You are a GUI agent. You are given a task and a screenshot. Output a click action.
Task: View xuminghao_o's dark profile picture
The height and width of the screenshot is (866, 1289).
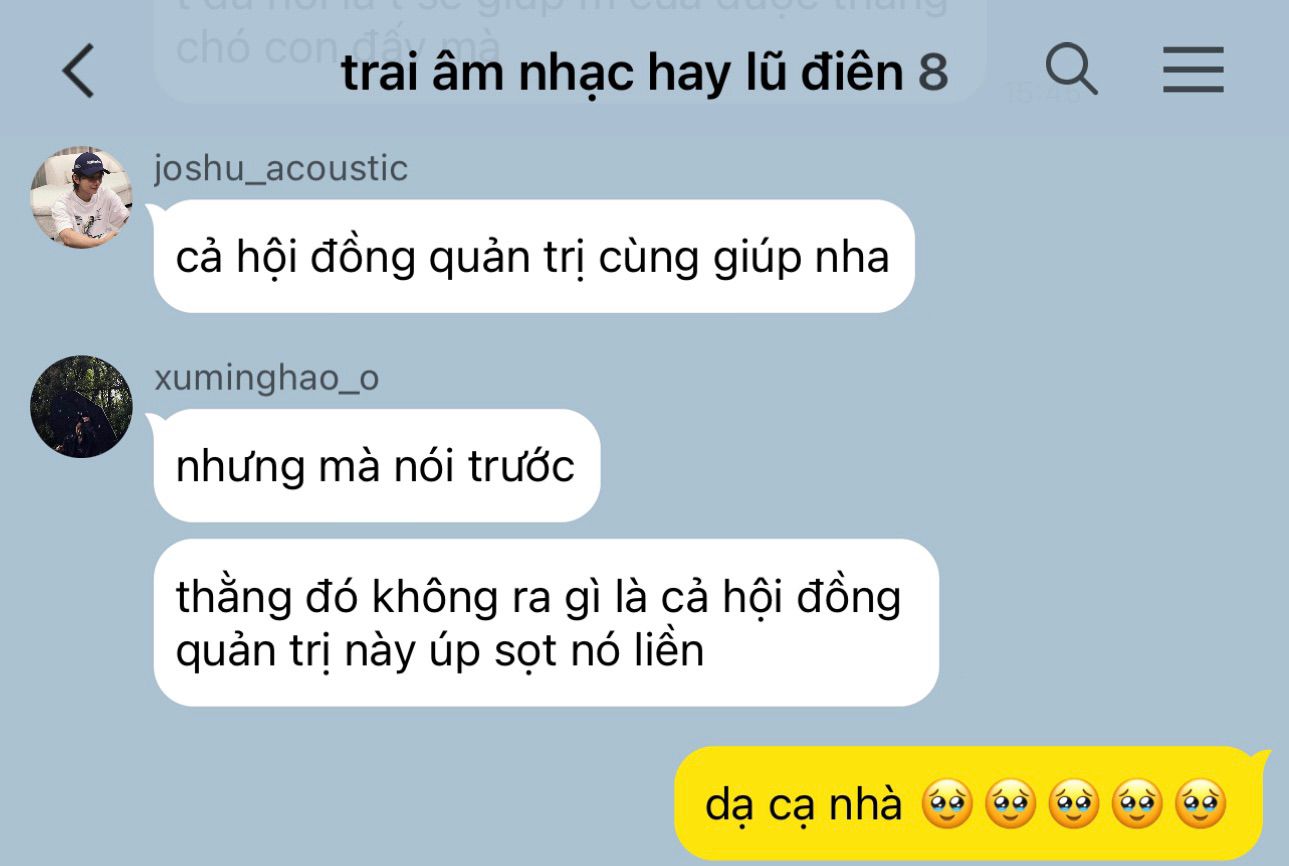[x=81, y=406]
